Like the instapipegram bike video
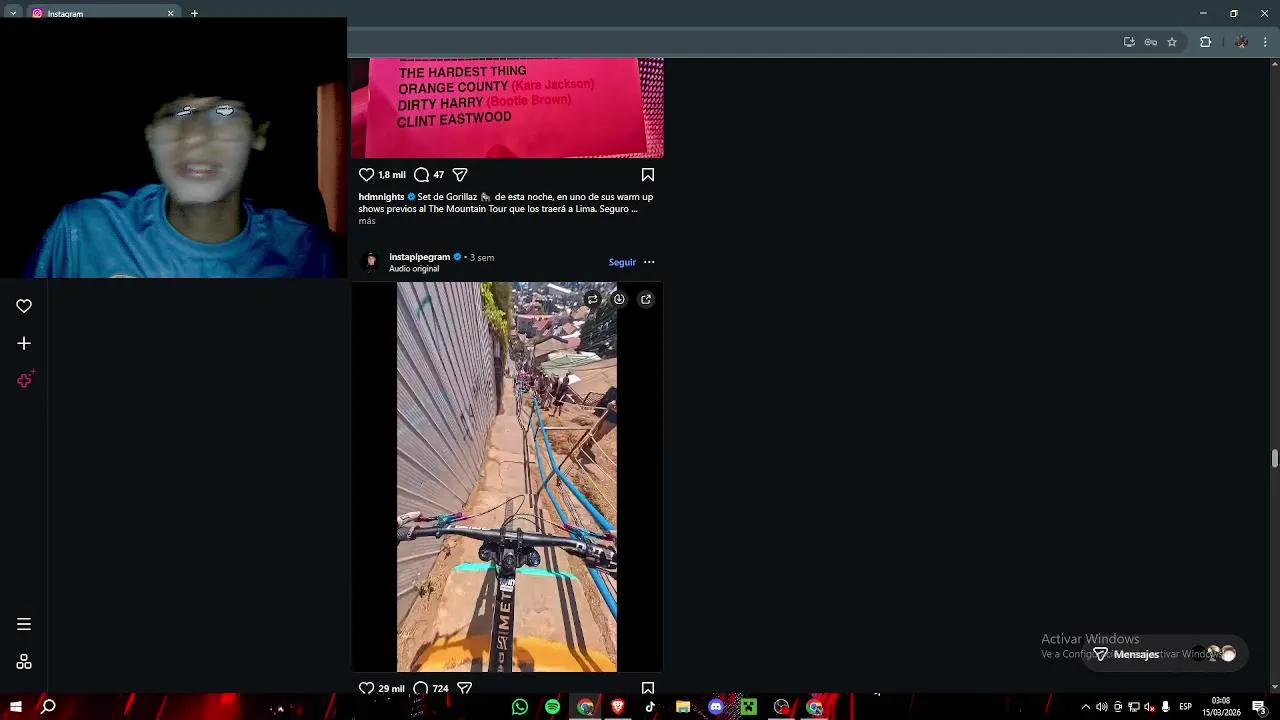 click(366, 688)
